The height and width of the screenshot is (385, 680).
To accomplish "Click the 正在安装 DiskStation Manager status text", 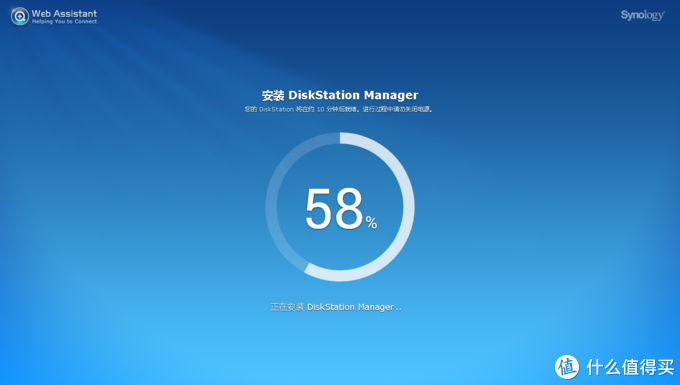I will pos(336,307).
